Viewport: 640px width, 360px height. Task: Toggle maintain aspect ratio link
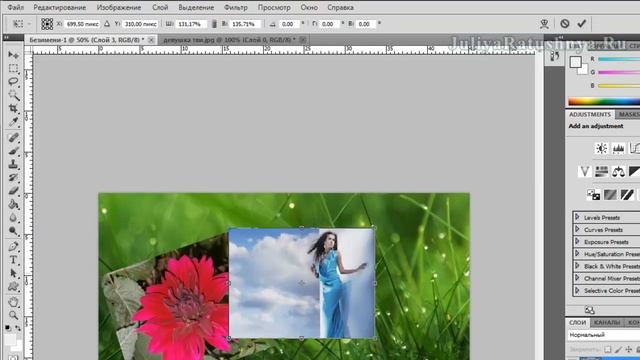click(x=214, y=24)
